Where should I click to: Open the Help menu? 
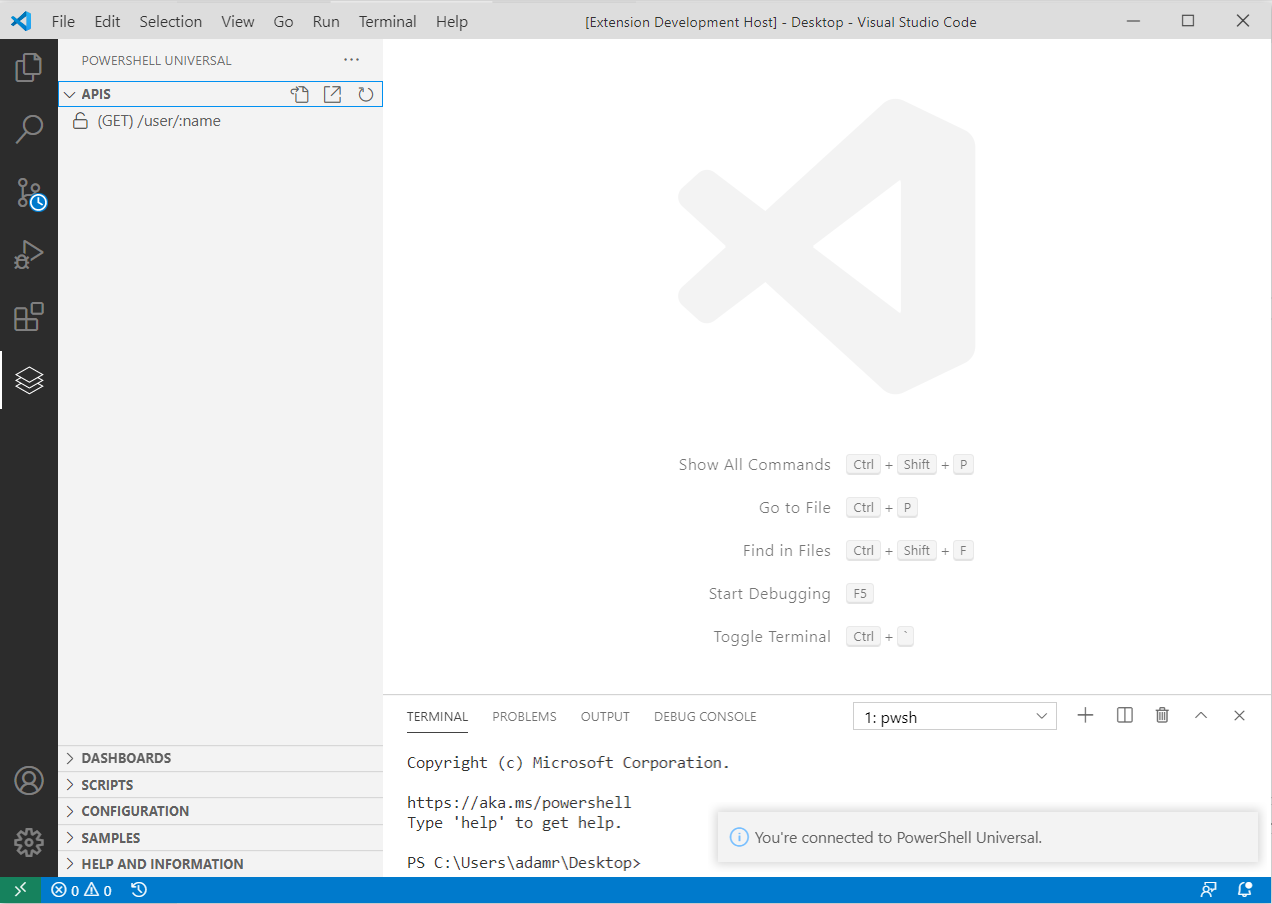tap(452, 21)
